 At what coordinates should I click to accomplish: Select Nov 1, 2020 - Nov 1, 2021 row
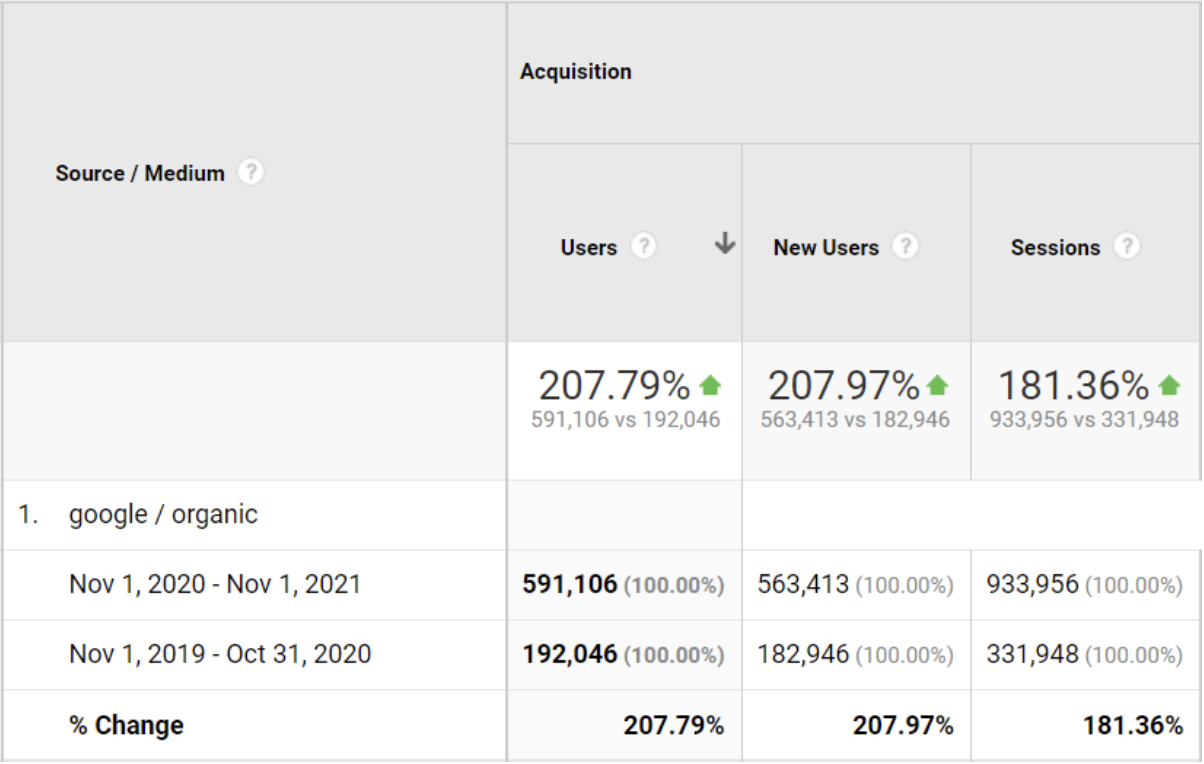[x=215, y=584]
